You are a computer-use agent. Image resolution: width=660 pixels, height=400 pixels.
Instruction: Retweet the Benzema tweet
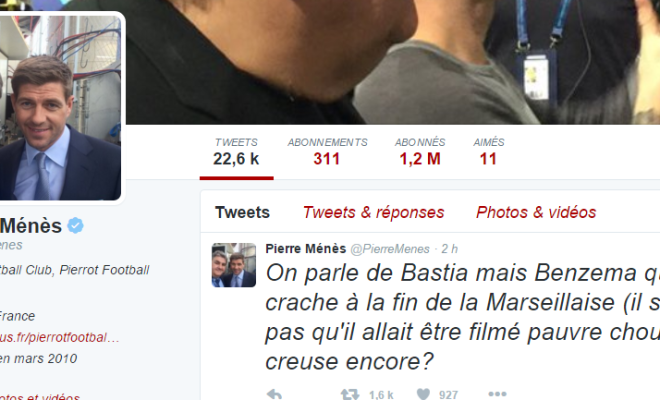click(x=350, y=395)
